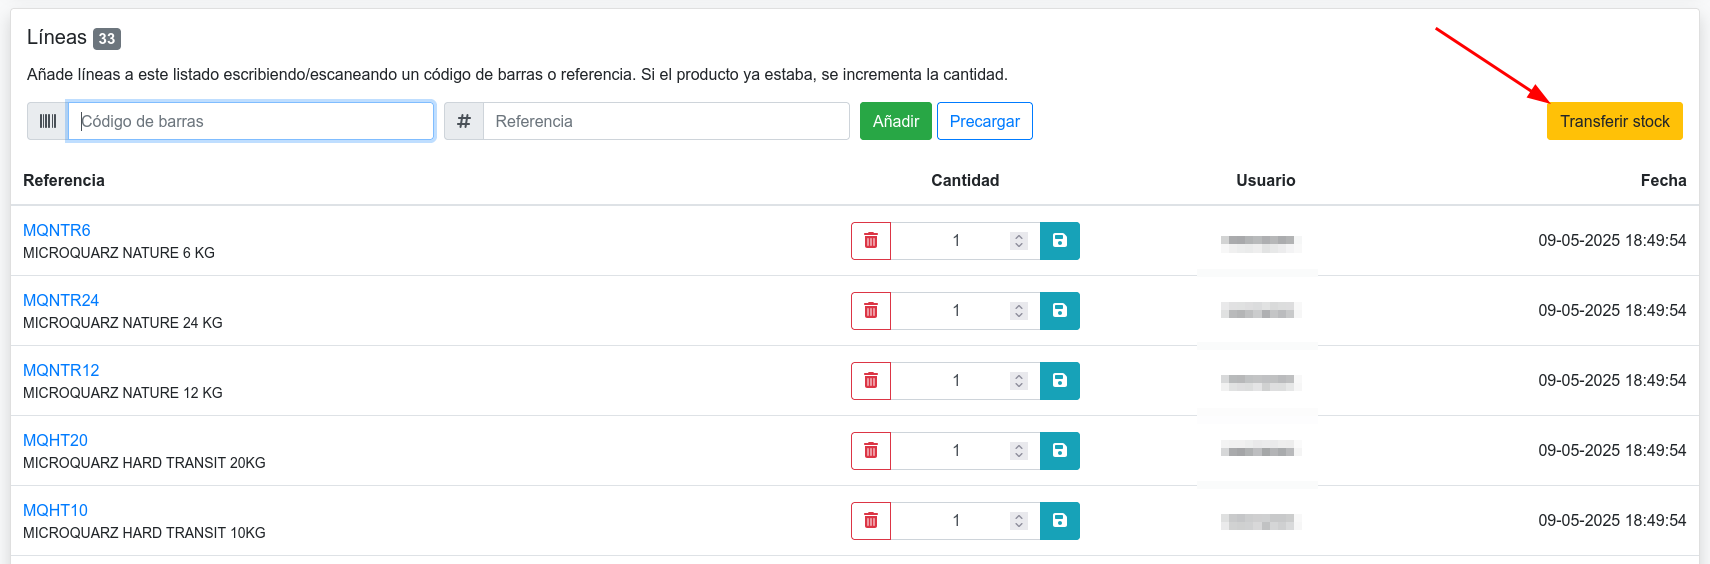This screenshot has height=564, width=1710.
Task: Save quantity for MQHT20 with floppy icon
Action: point(1060,451)
